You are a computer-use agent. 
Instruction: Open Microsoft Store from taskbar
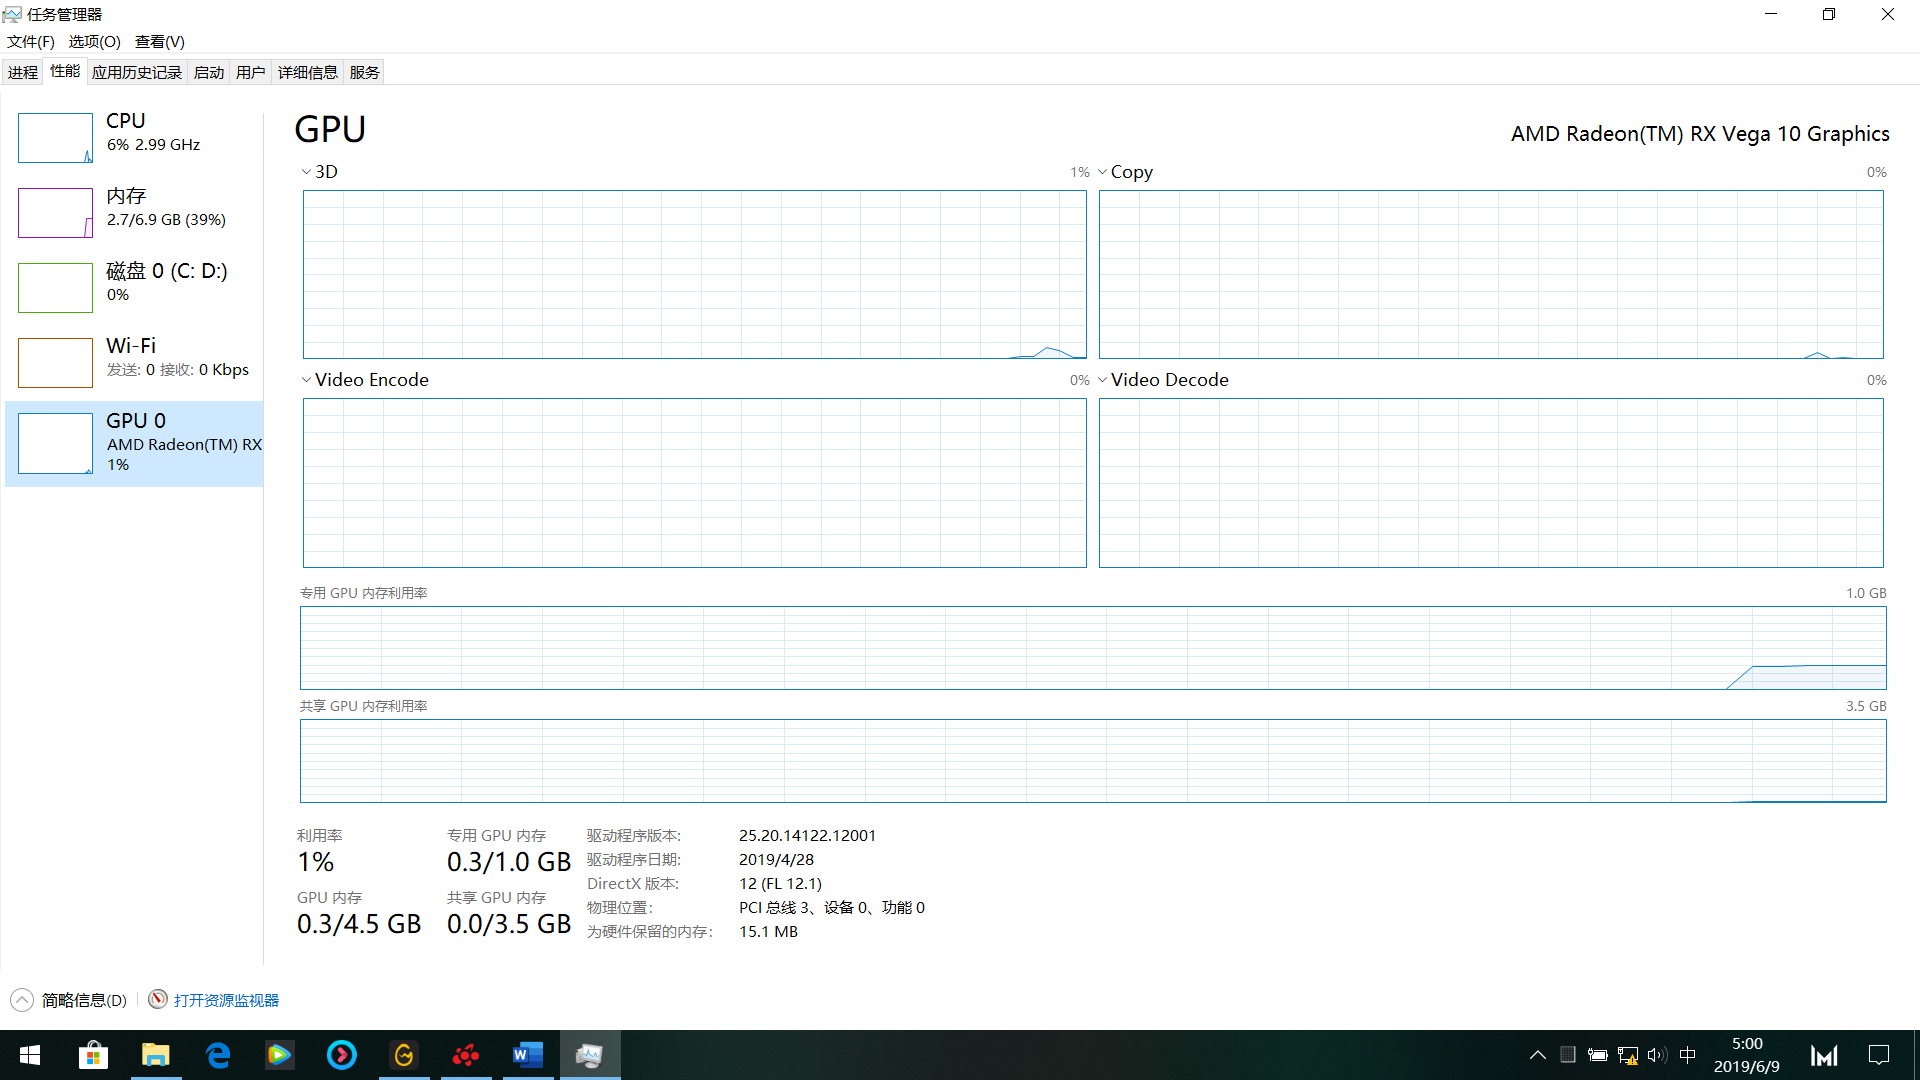[x=93, y=1055]
